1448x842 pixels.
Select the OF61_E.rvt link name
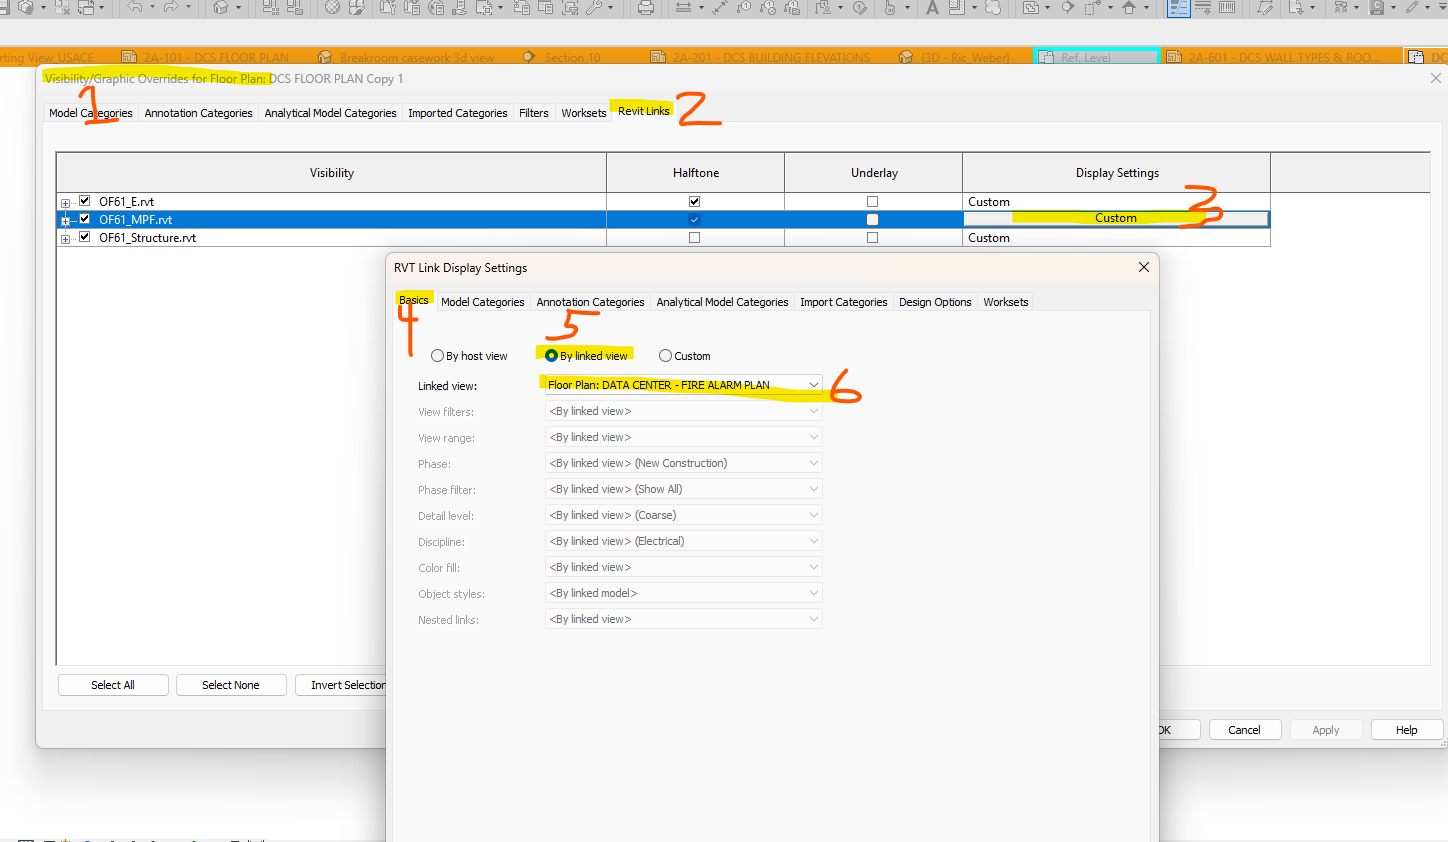point(126,202)
